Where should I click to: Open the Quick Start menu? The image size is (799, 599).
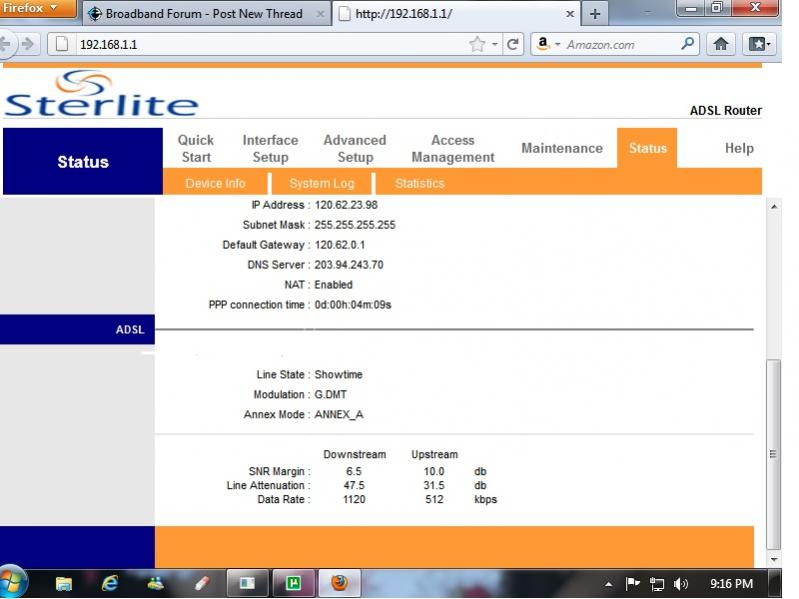tap(196, 148)
